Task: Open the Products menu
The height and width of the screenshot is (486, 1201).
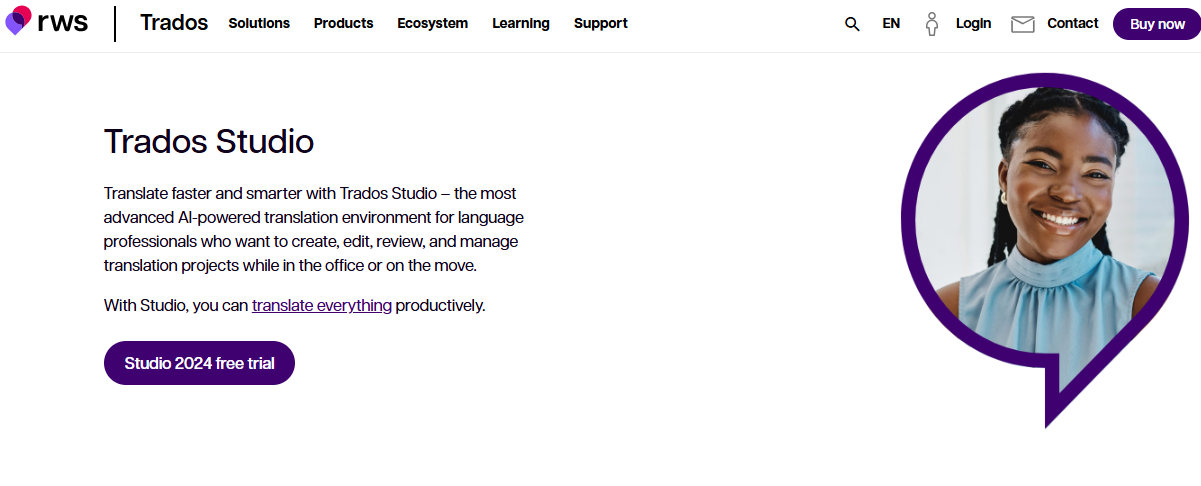Action: coord(343,23)
